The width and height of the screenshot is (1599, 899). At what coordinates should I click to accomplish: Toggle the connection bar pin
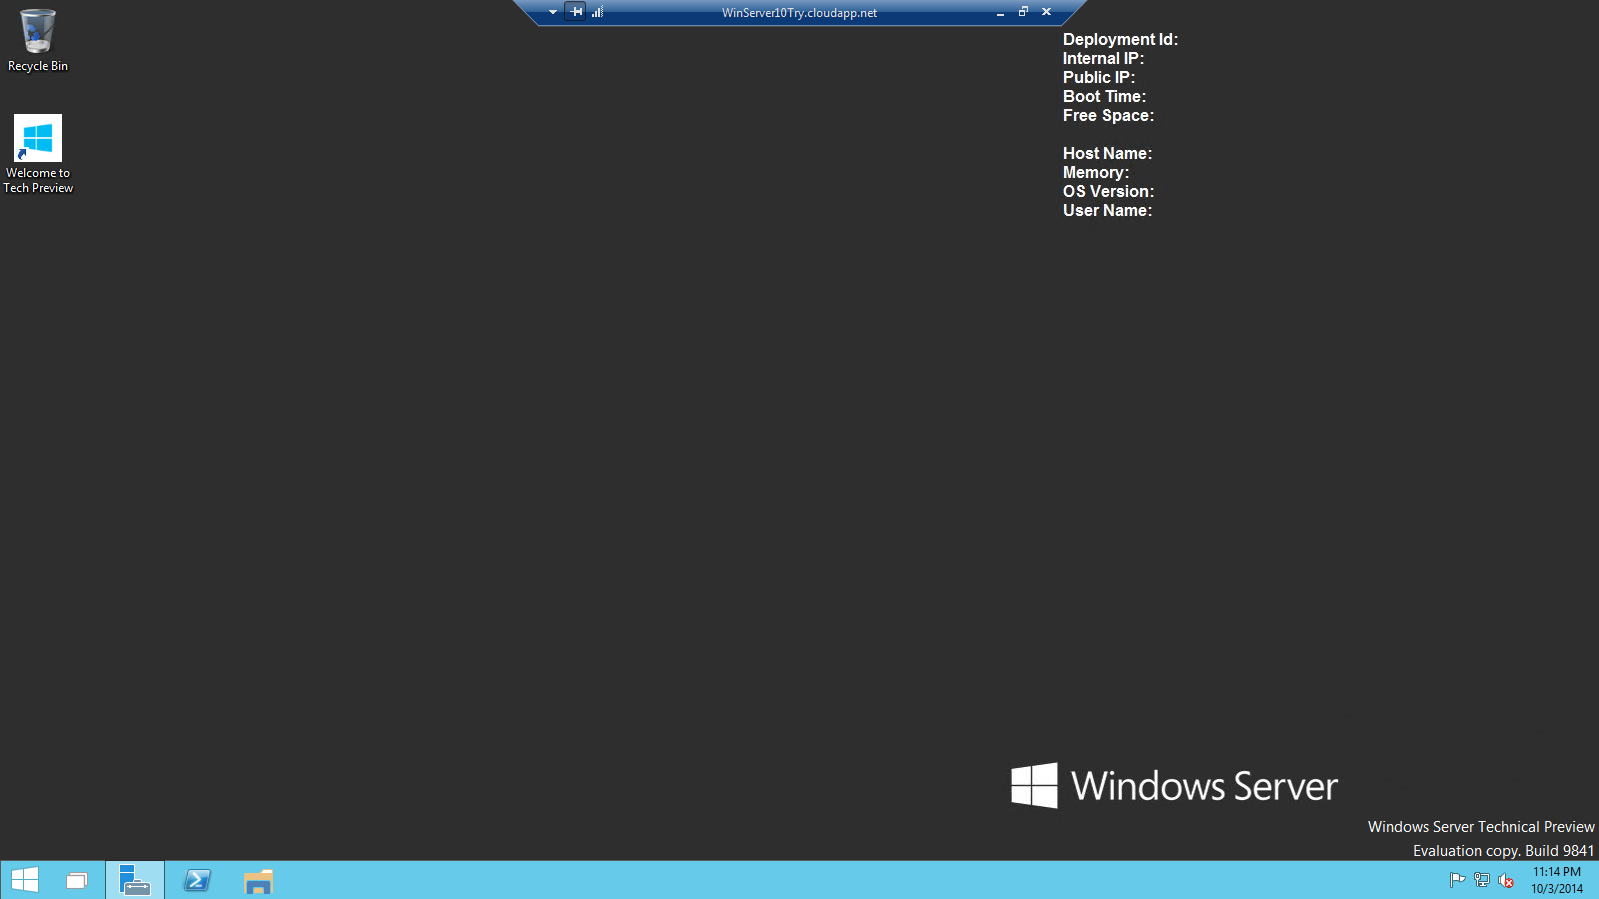576,12
